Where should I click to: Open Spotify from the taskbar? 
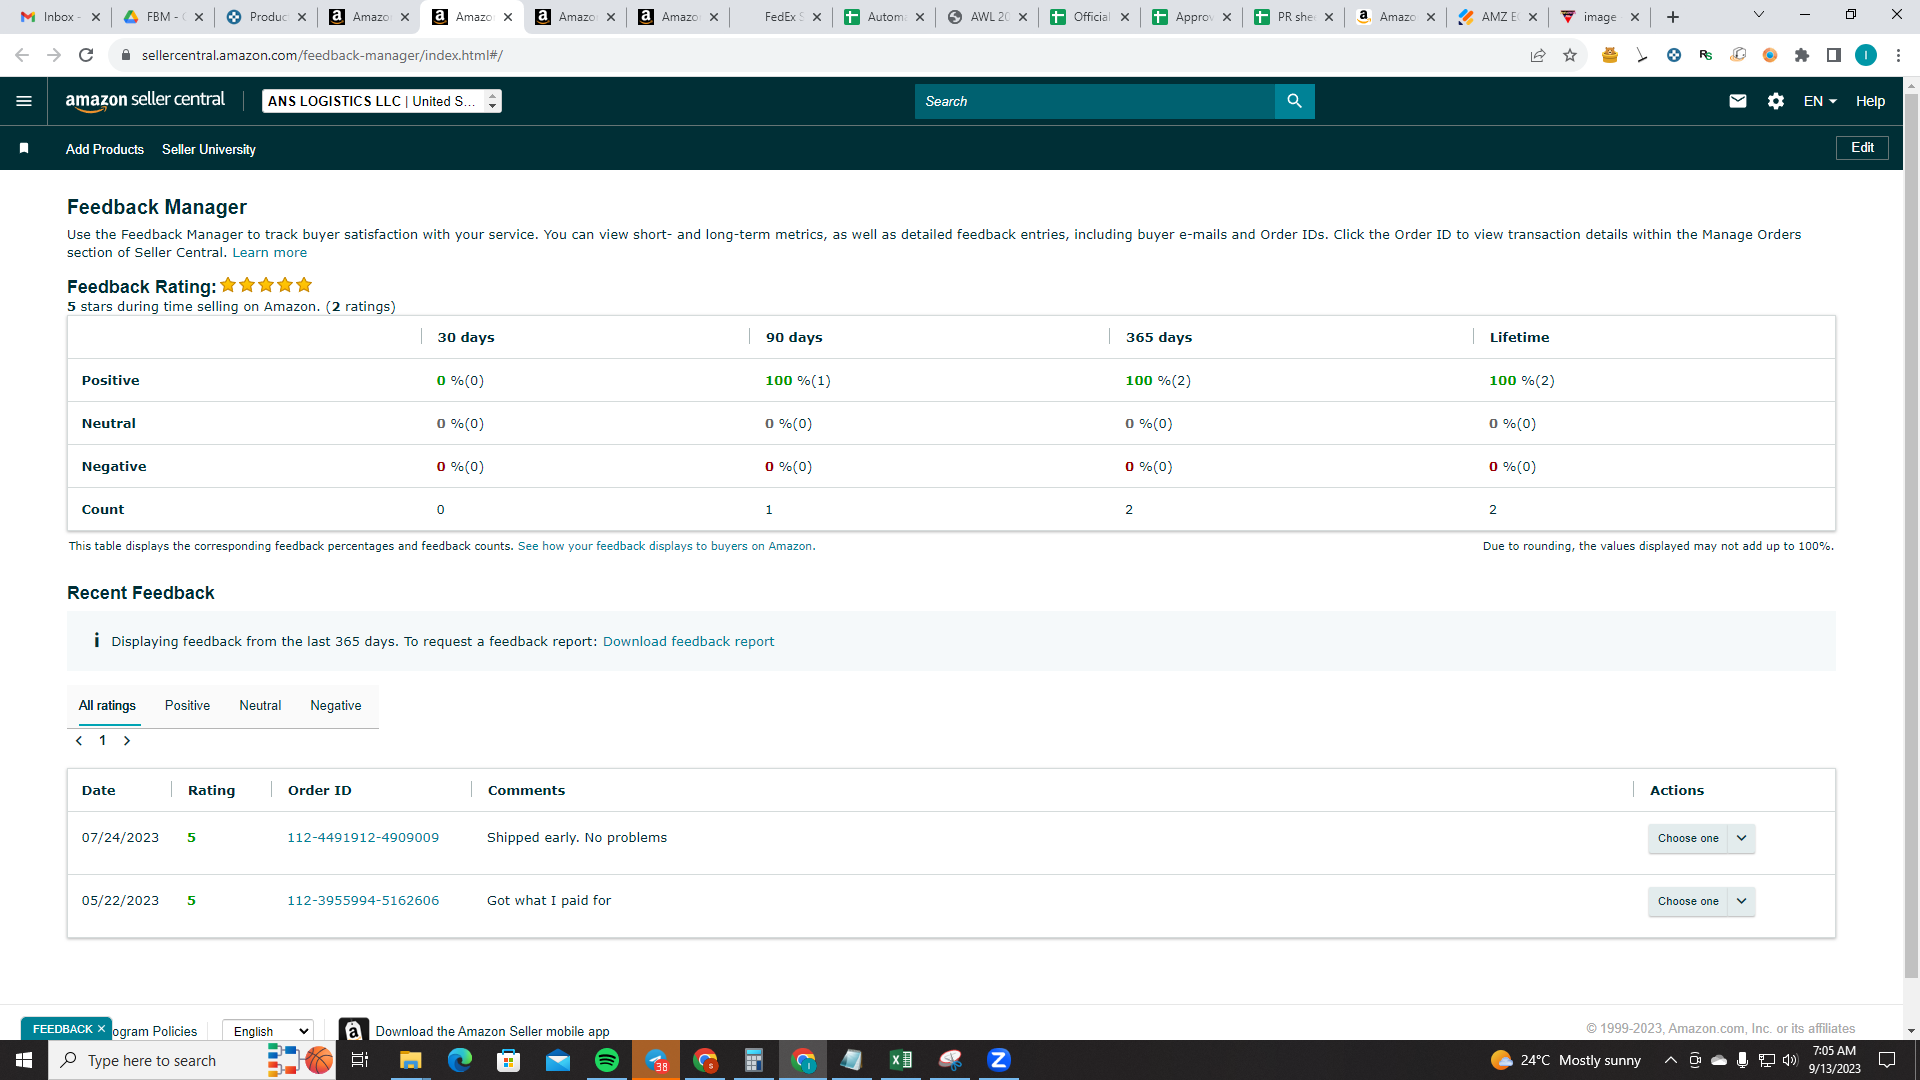pos(607,1060)
